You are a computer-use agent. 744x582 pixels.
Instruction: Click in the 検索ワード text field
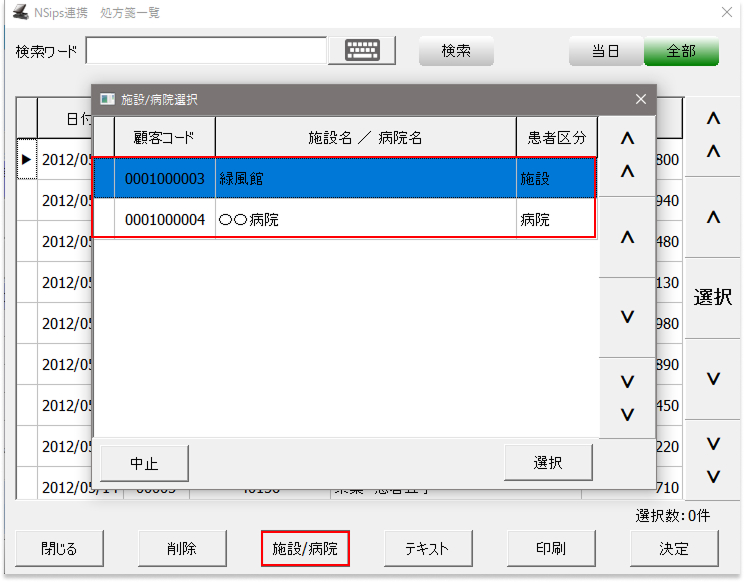coord(206,51)
